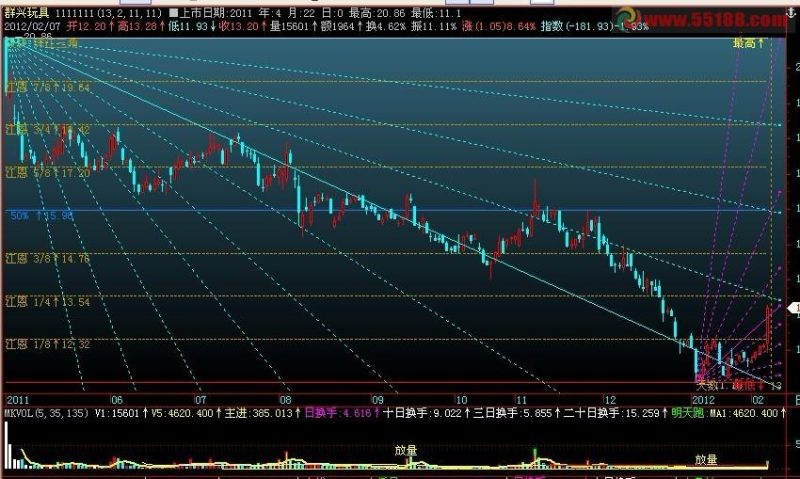800x479 pixels.
Task: Click the 2011 marker on time axis
Action: pyautogui.click(x=17, y=400)
